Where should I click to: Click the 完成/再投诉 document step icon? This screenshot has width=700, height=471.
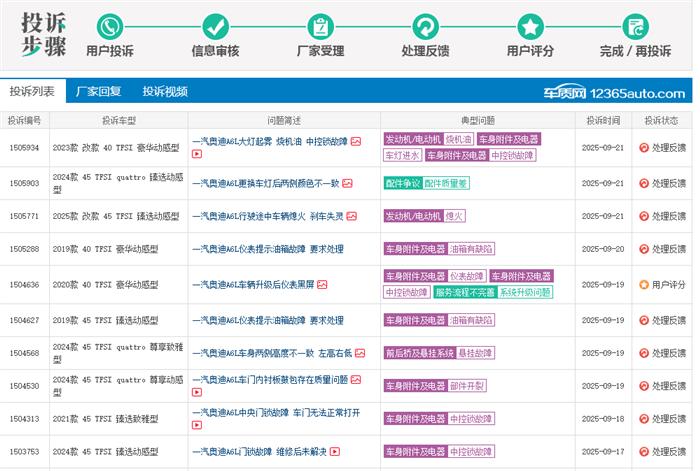(635, 26)
